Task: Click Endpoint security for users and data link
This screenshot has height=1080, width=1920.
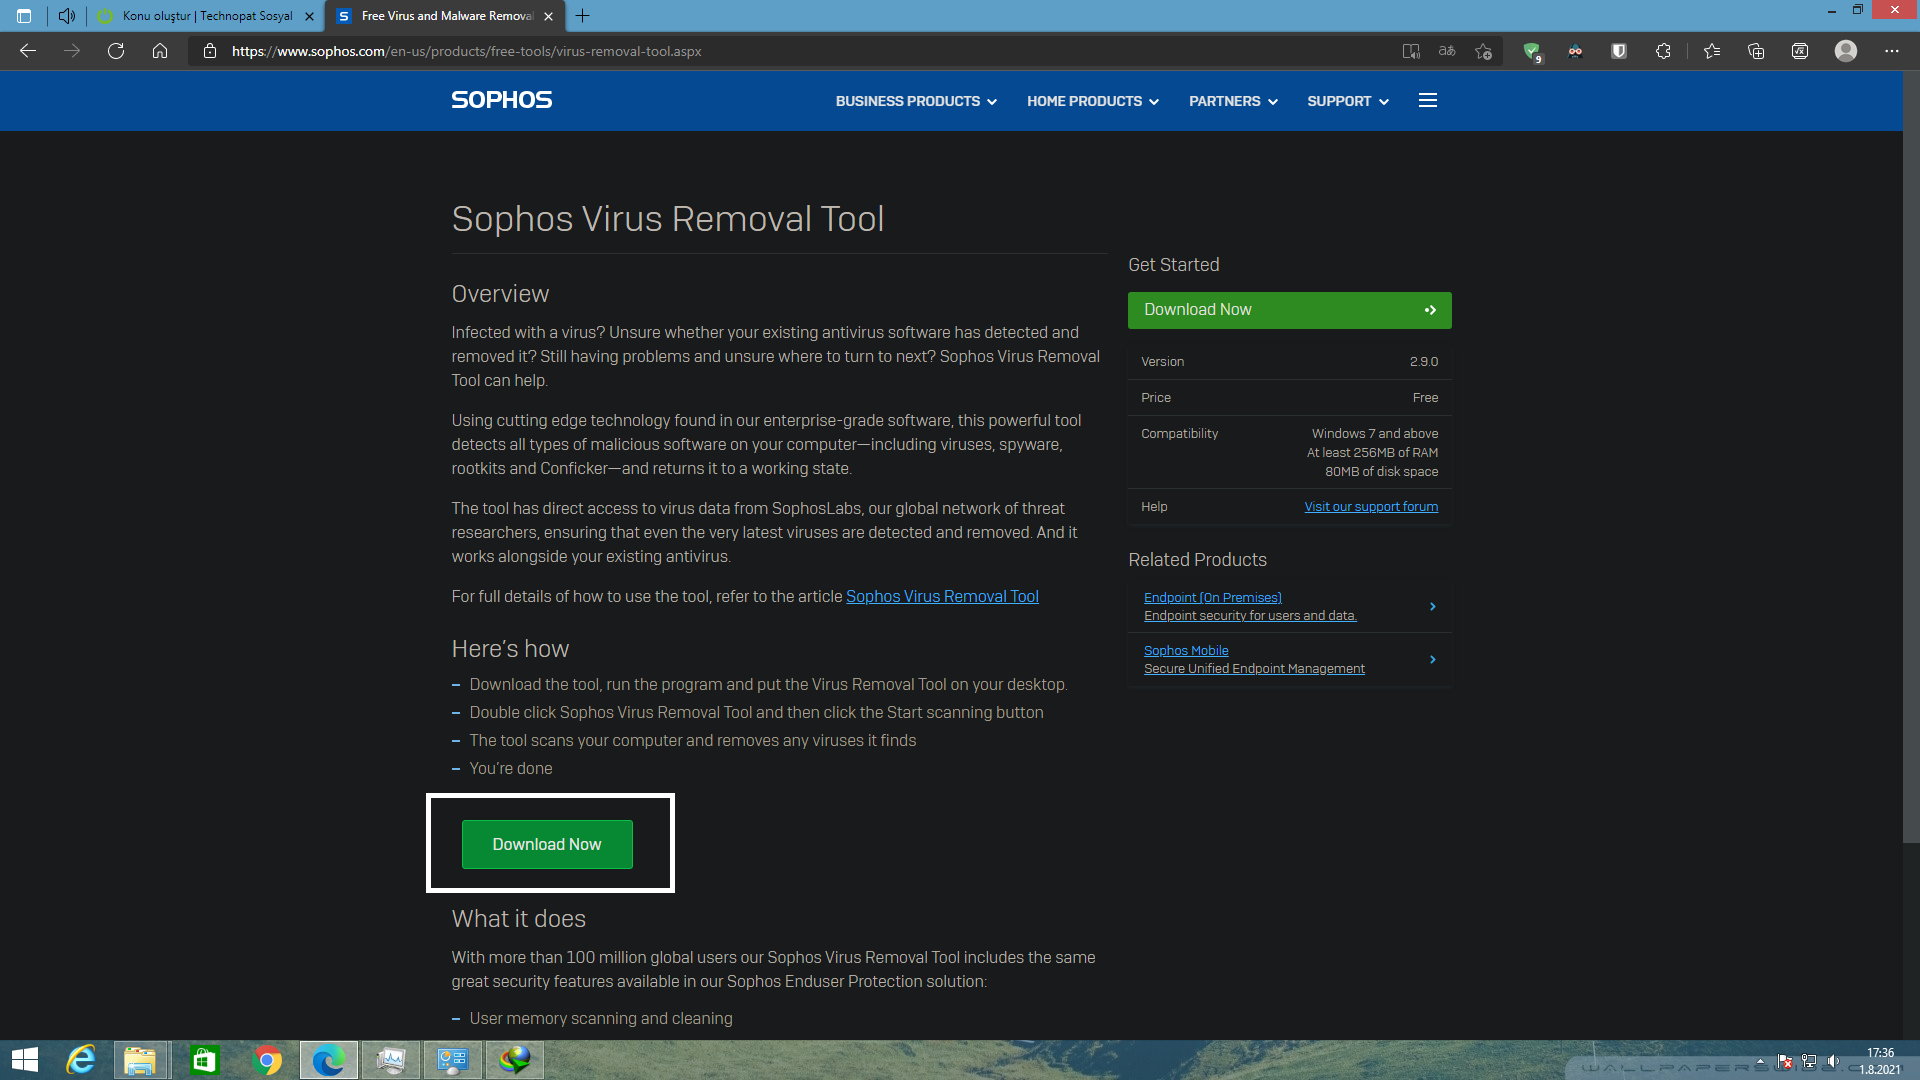Action: click(1250, 616)
